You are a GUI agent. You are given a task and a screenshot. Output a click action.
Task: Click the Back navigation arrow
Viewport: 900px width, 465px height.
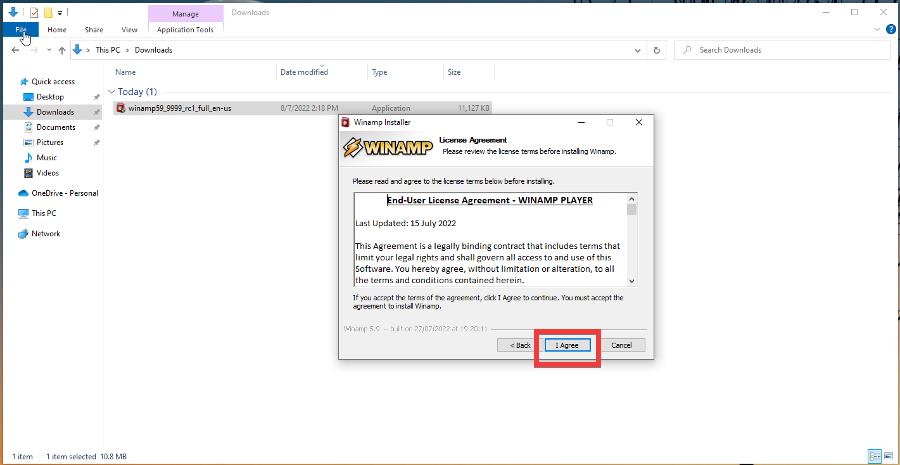[15, 50]
